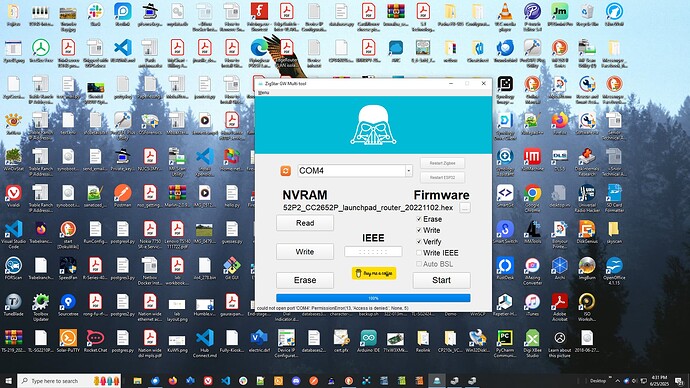This screenshot has height=388, width=690.
Task: Enable the Write IEEE checkbox
Action: tap(419, 253)
